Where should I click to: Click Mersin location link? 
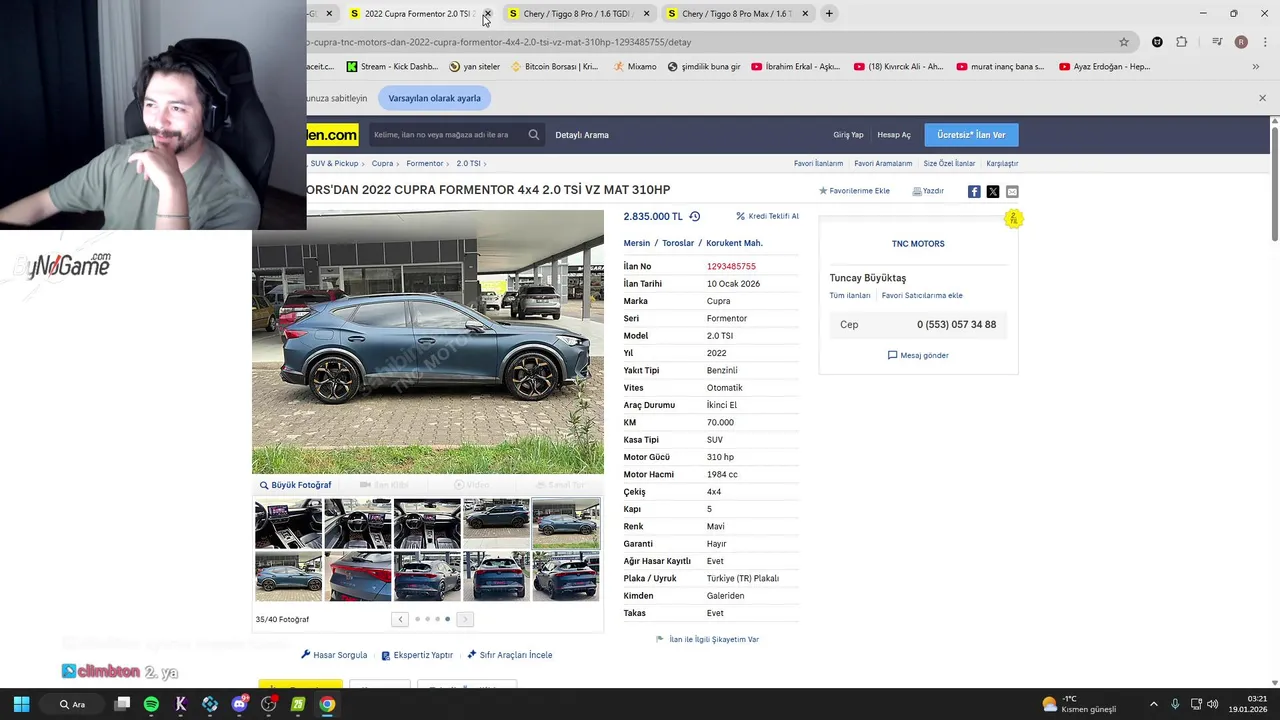[x=637, y=243]
